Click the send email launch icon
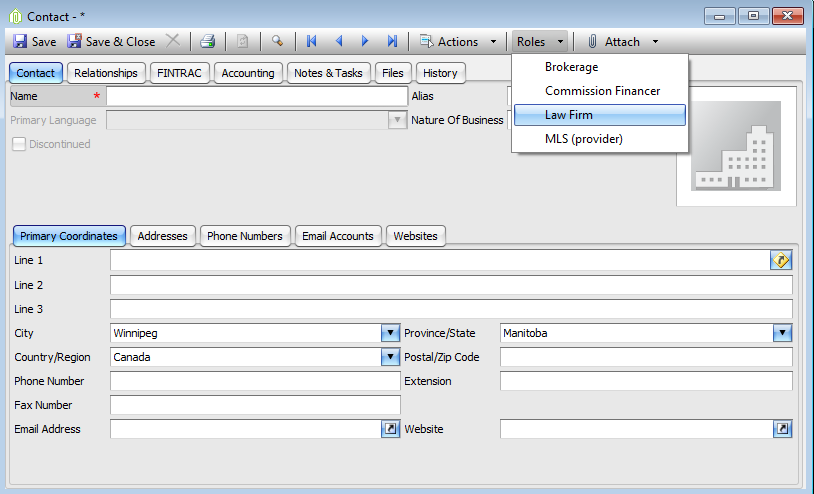This screenshot has height=494, width=814. (390, 429)
